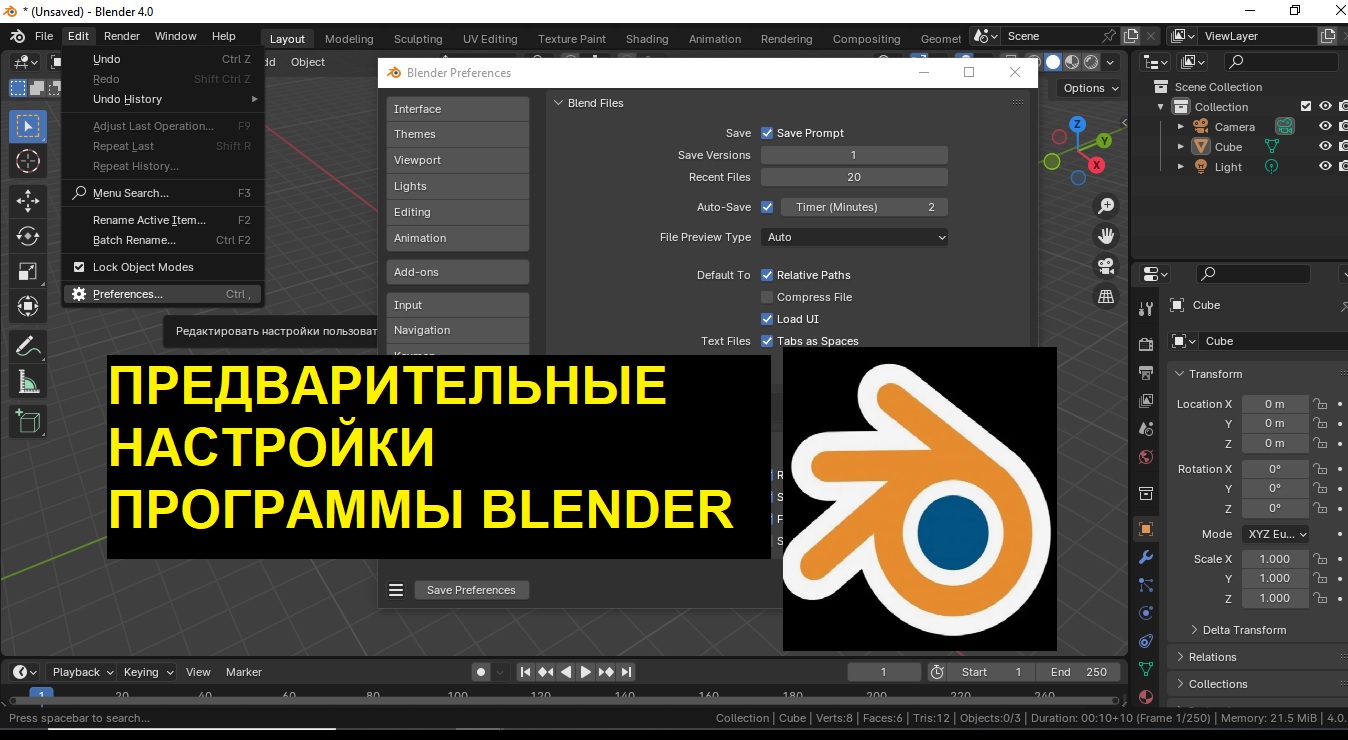Open the Physics properties tab
Screen dimensions: 1348x740
pos(1146,613)
